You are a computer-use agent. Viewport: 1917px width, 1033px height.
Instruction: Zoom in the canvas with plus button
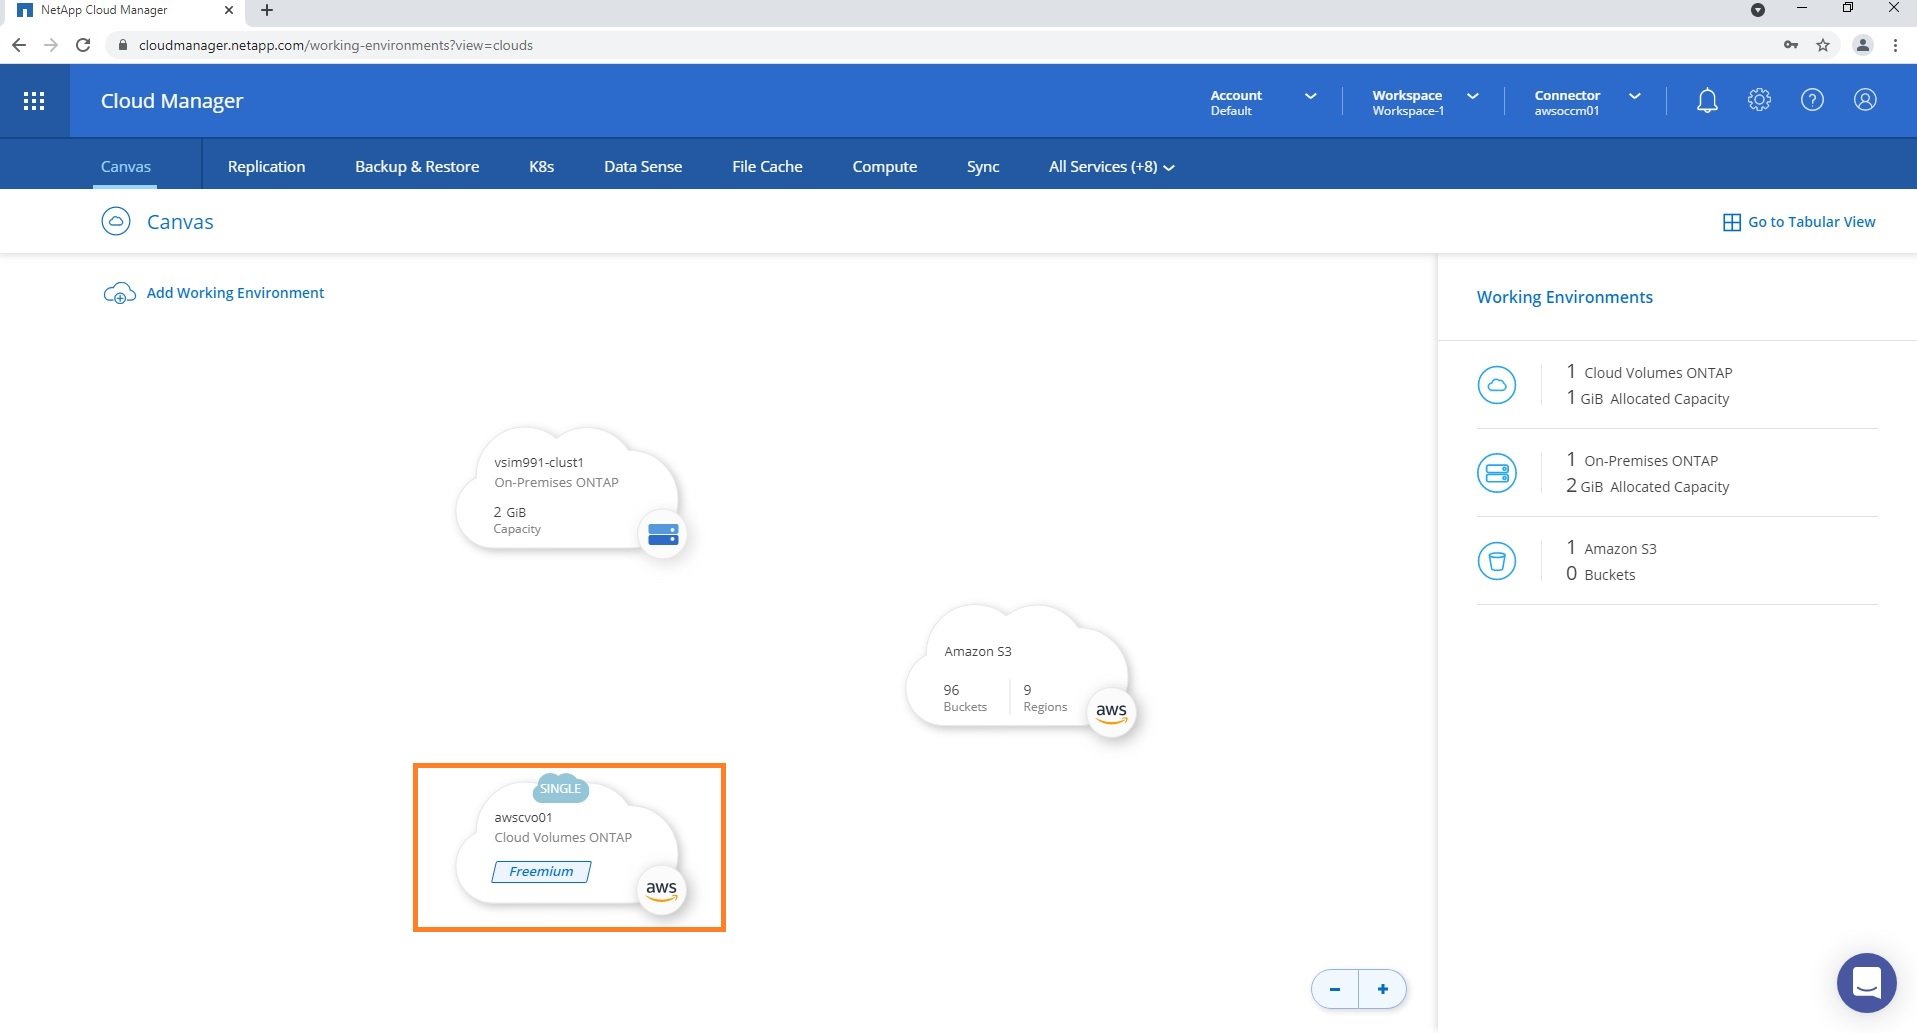pyautogui.click(x=1383, y=989)
